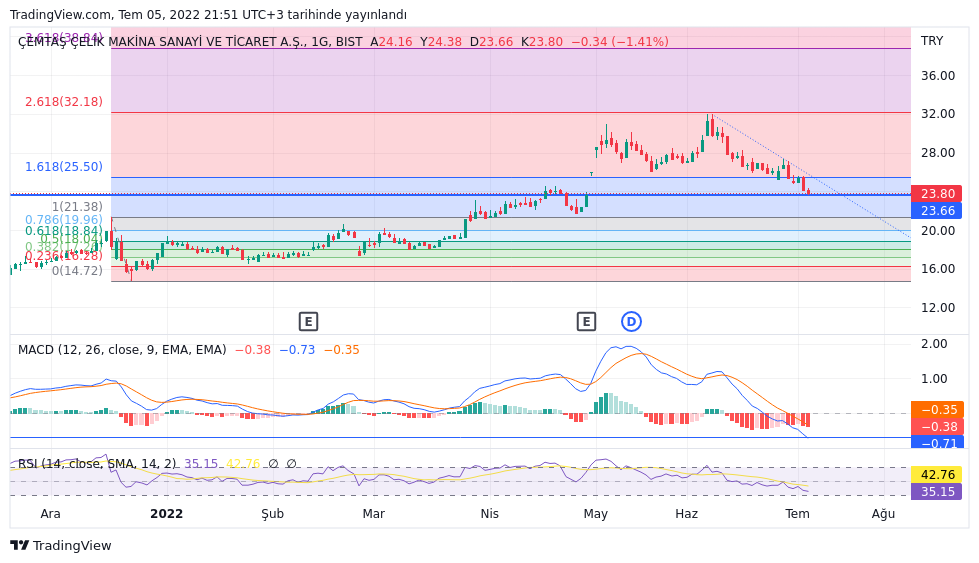The width and height of the screenshot is (979, 563).
Task: Click the blue dividend D marker
Action: 631,322
